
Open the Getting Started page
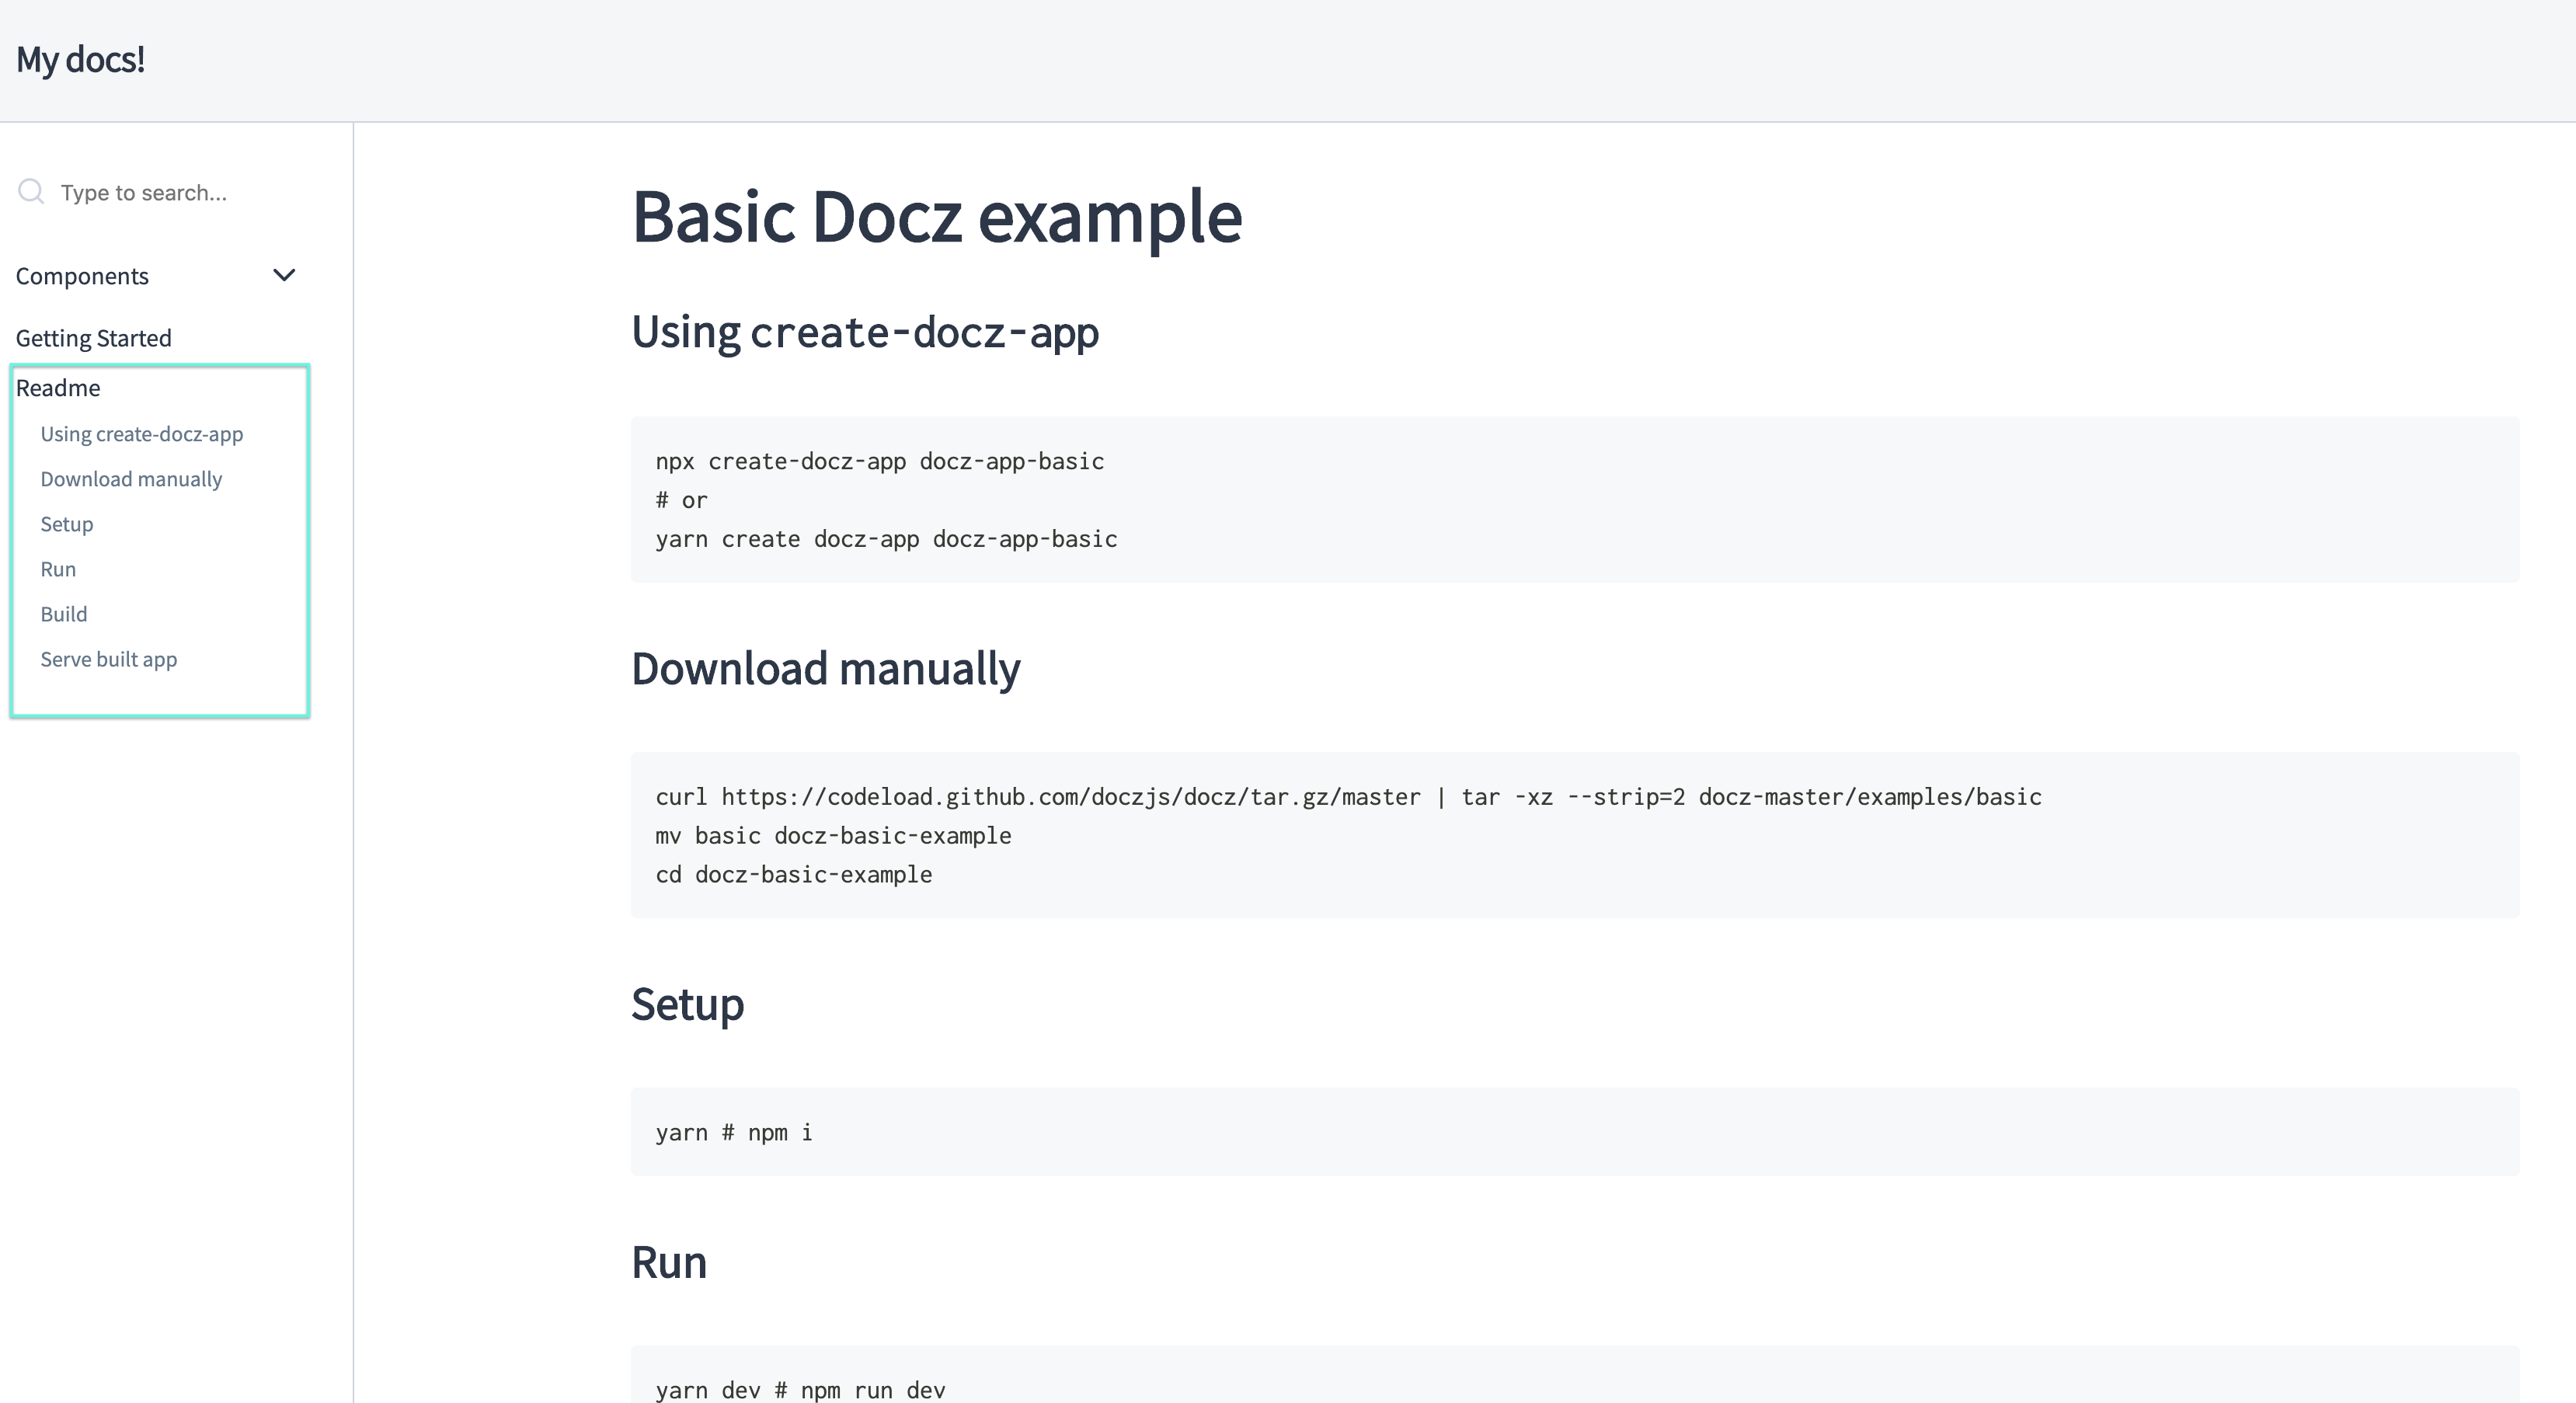(x=93, y=338)
